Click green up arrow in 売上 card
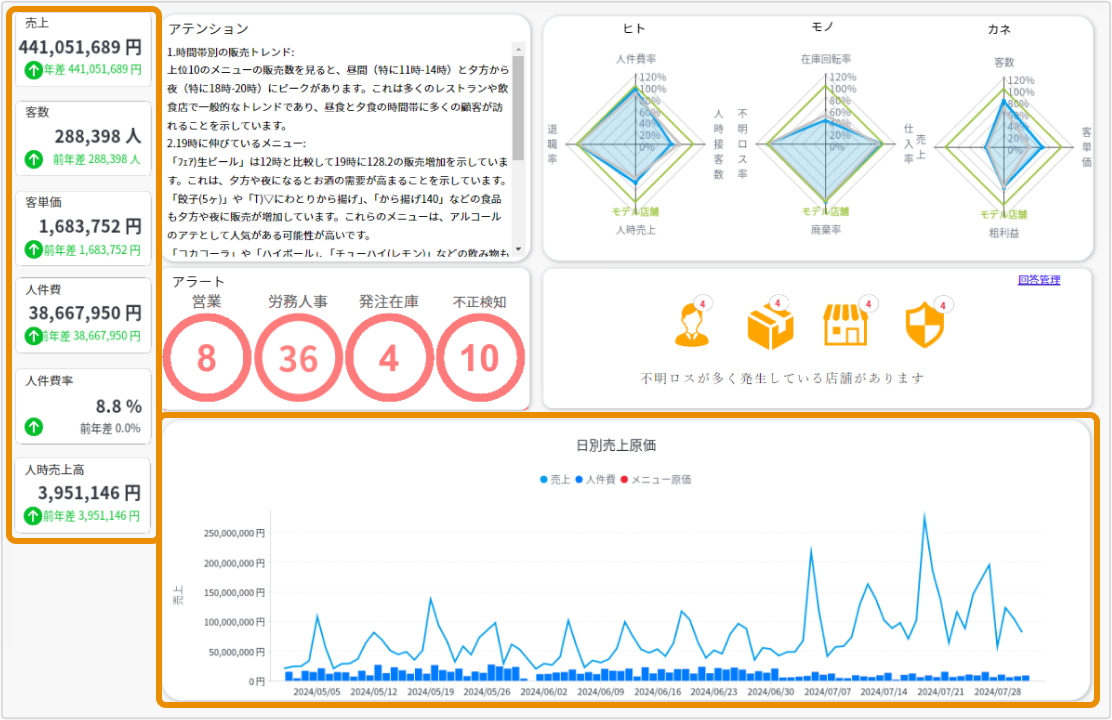 [33, 70]
